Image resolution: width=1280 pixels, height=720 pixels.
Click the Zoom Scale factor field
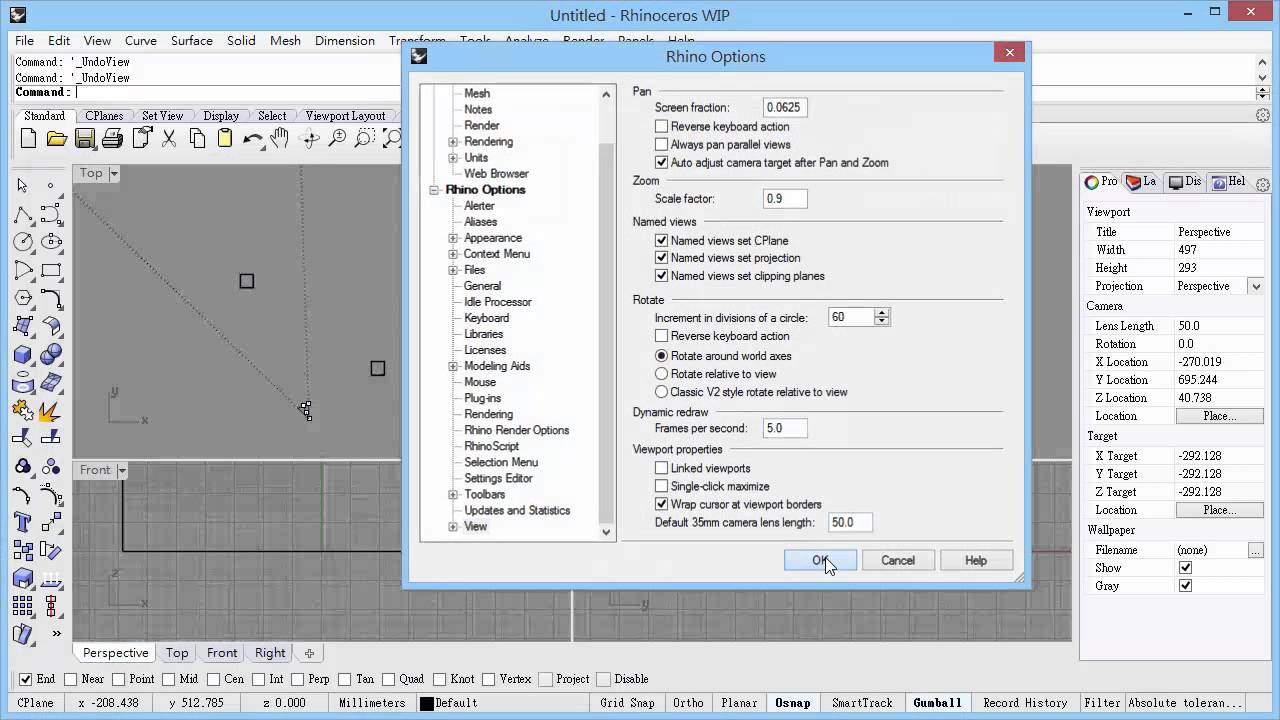point(785,199)
